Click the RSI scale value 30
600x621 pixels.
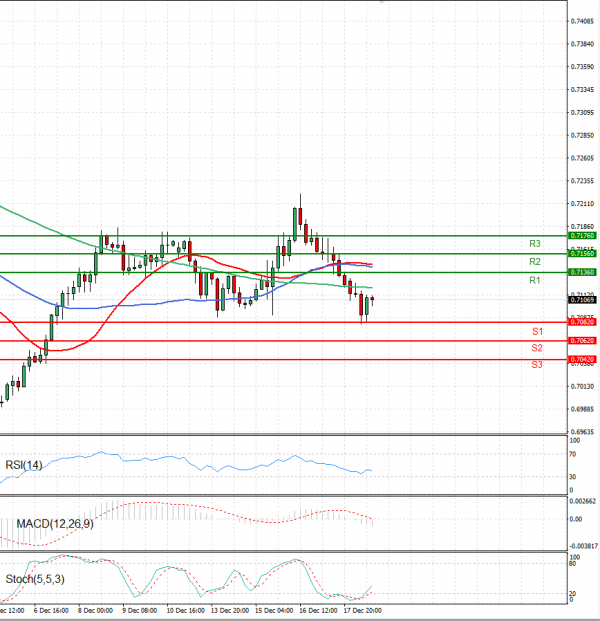(573, 477)
